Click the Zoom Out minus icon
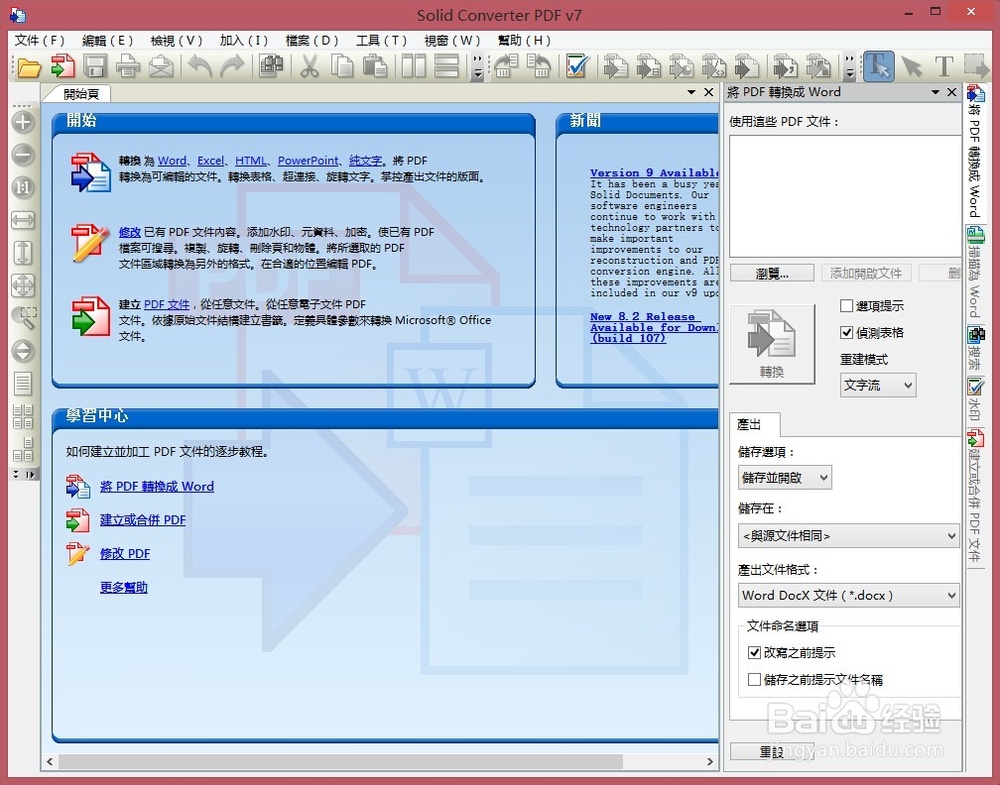Viewport: 1000px width, 785px height. [23, 154]
